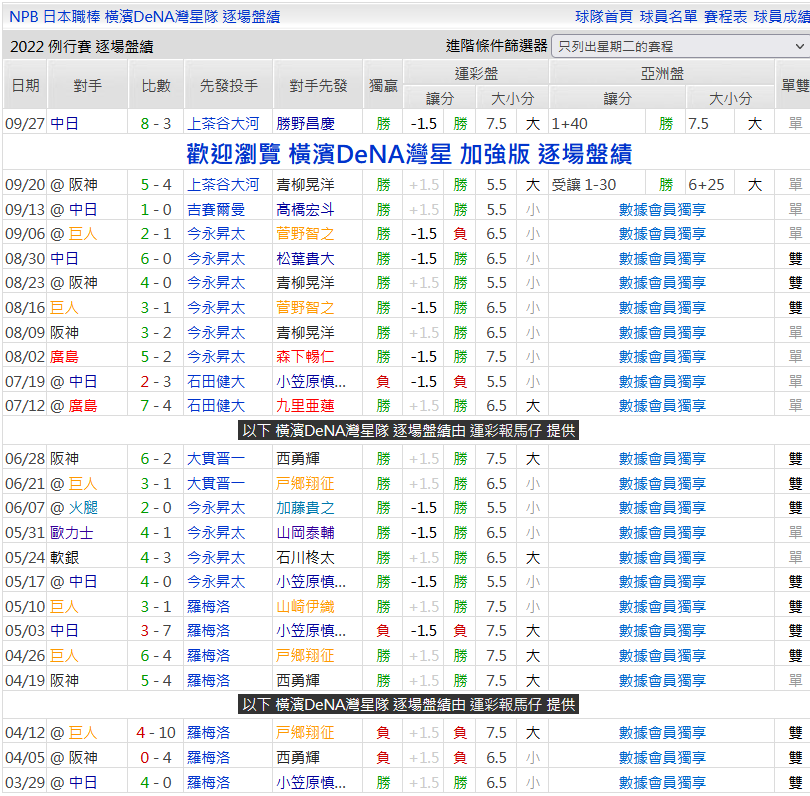Open the 球員成績 link in the header

click(x=782, y=17)
